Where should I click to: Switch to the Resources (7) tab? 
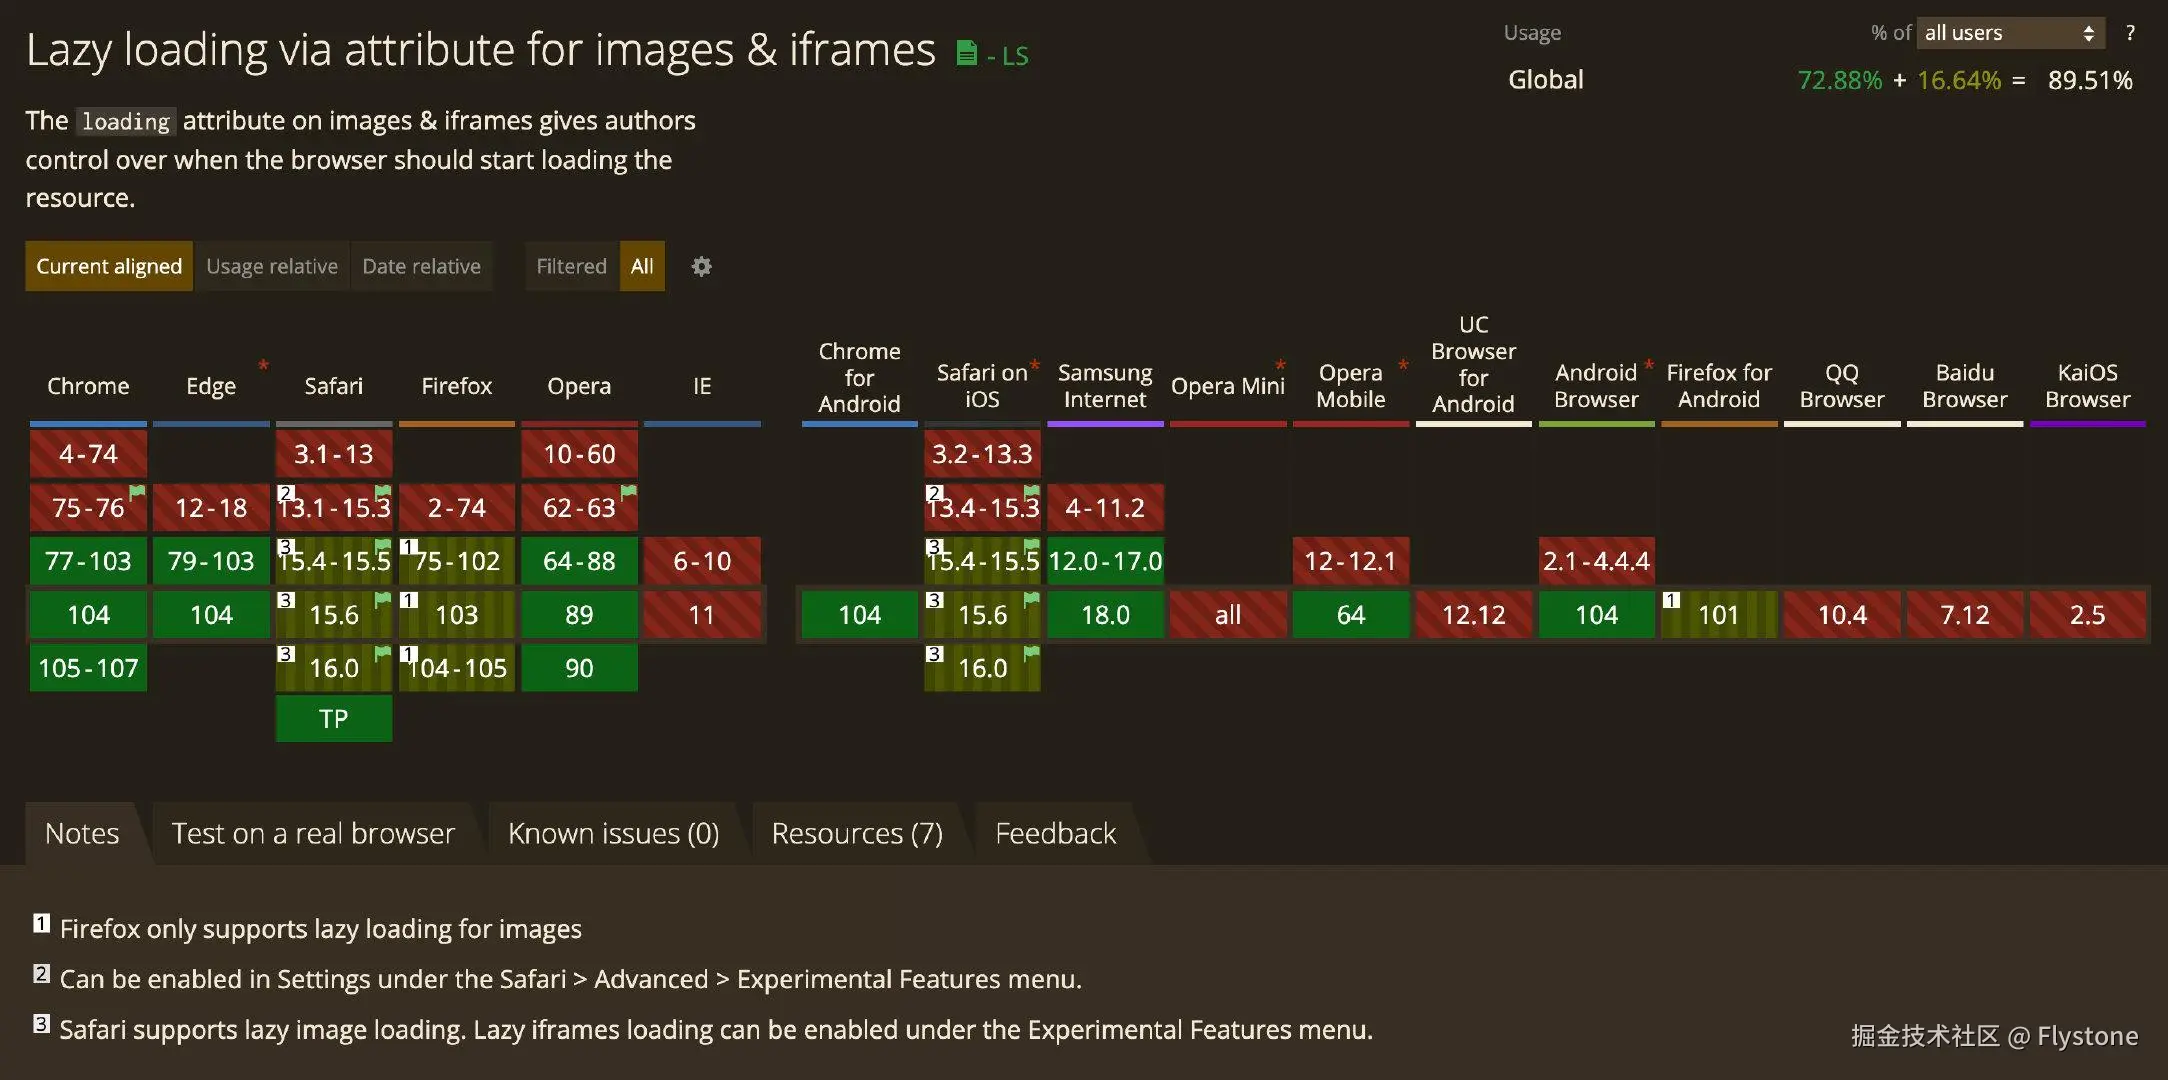[857, 833]
